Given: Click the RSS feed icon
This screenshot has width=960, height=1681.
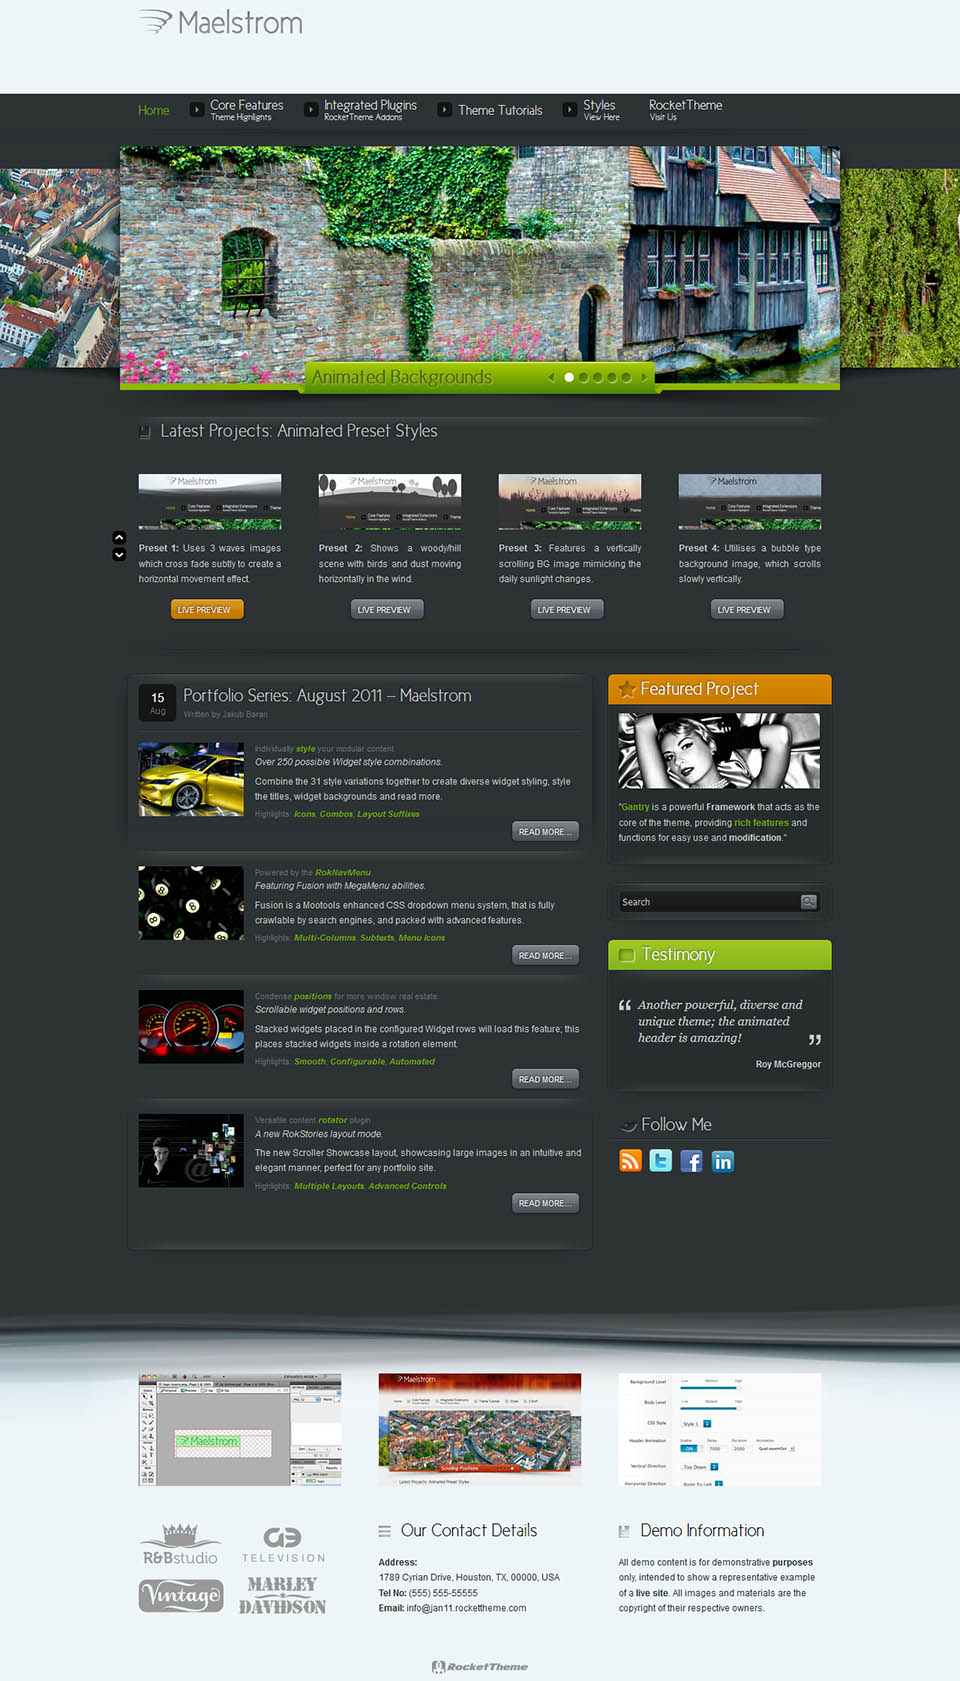Looking at the screenshot, I should coord(630,1161).
